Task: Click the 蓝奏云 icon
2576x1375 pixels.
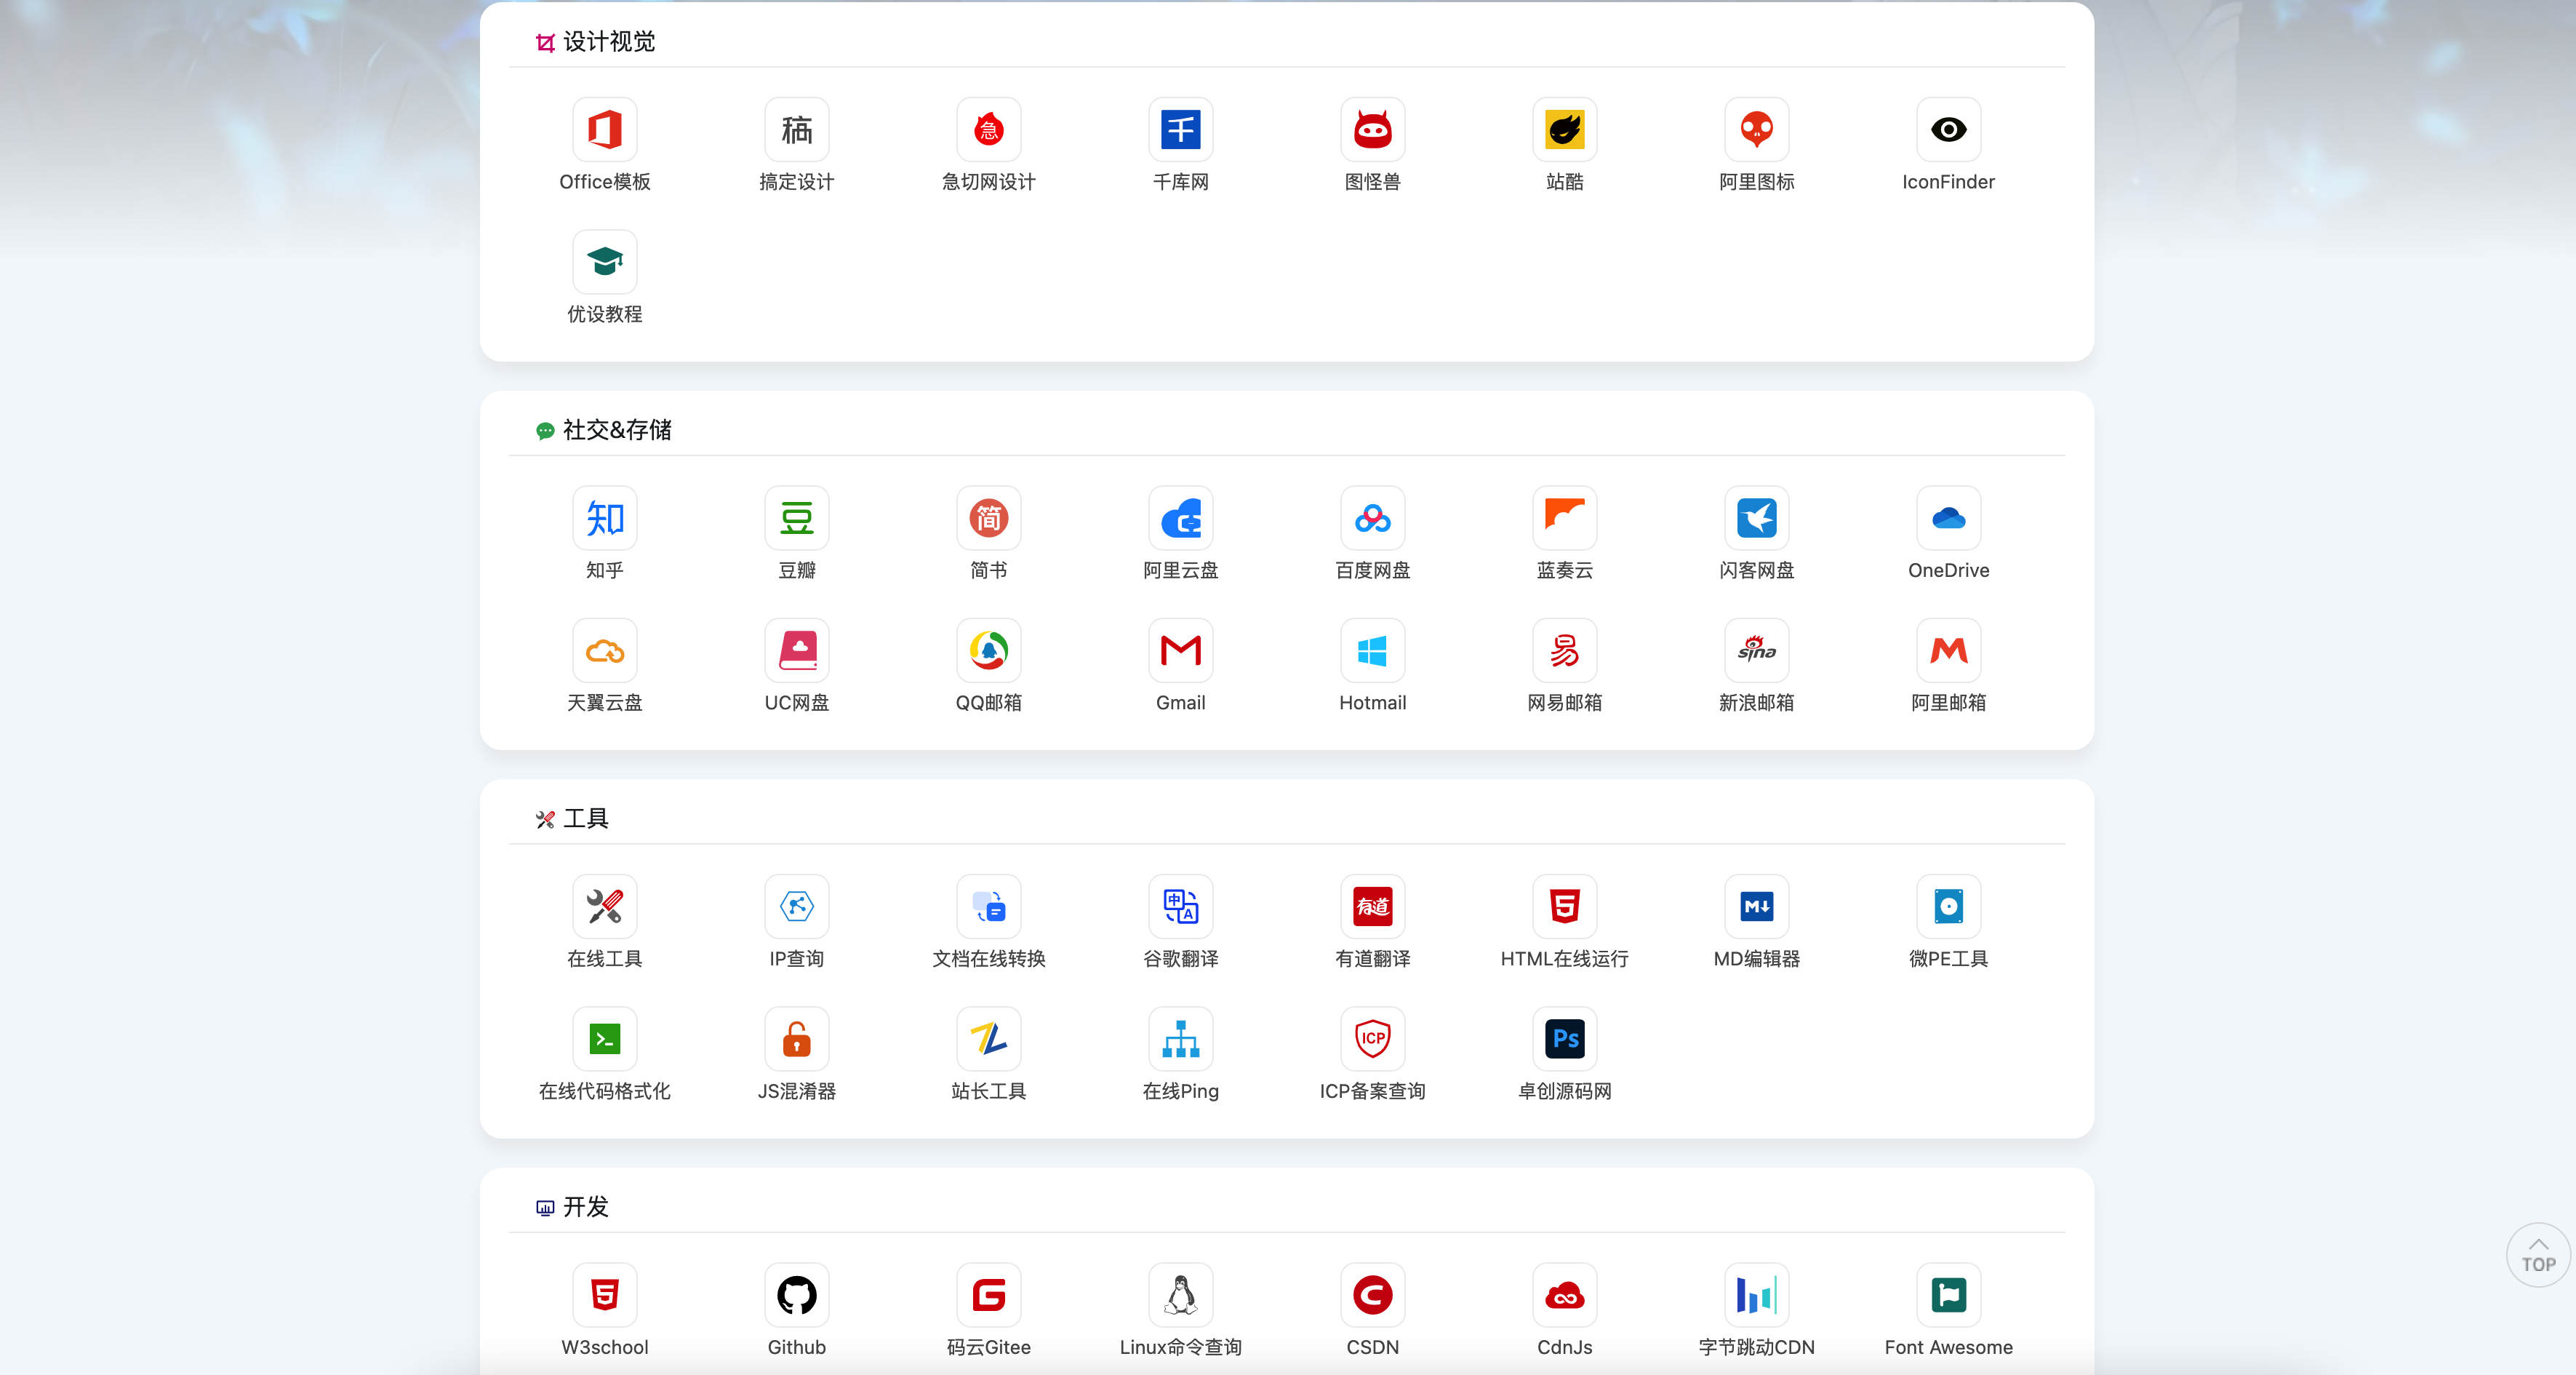Action: (x=1564, y=518)
